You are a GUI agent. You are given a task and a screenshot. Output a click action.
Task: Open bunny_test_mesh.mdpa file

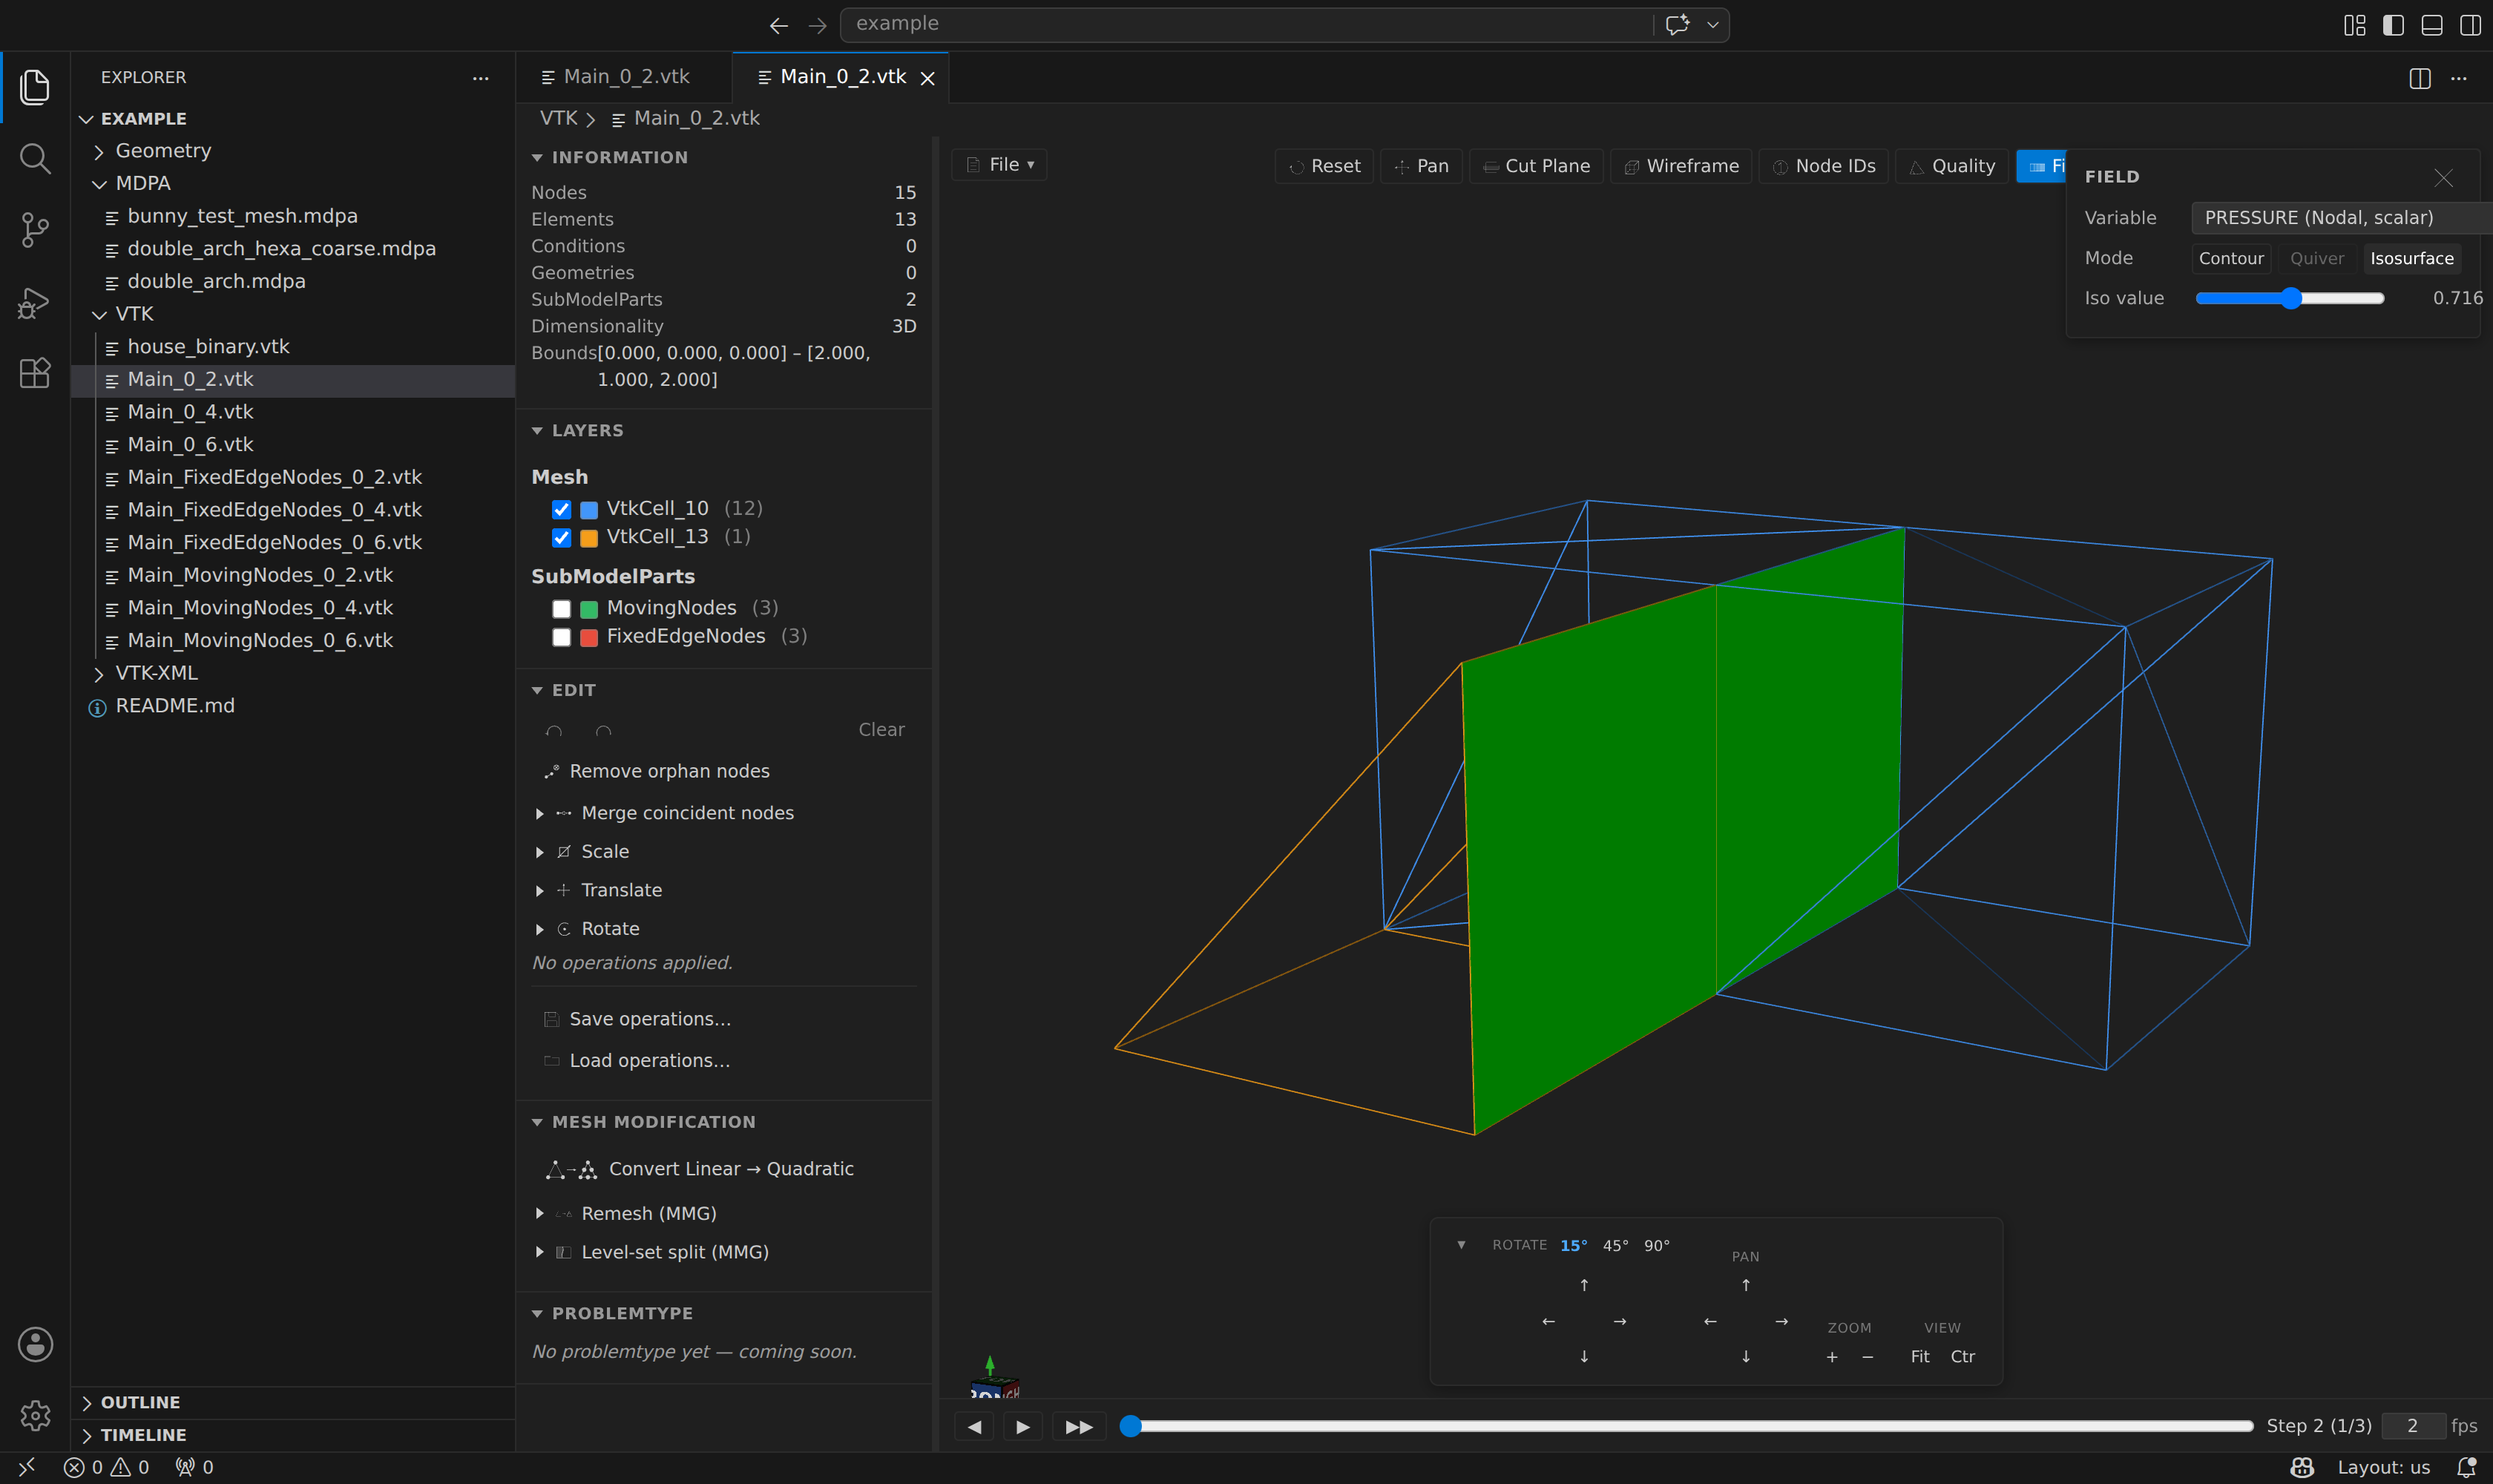242,216
